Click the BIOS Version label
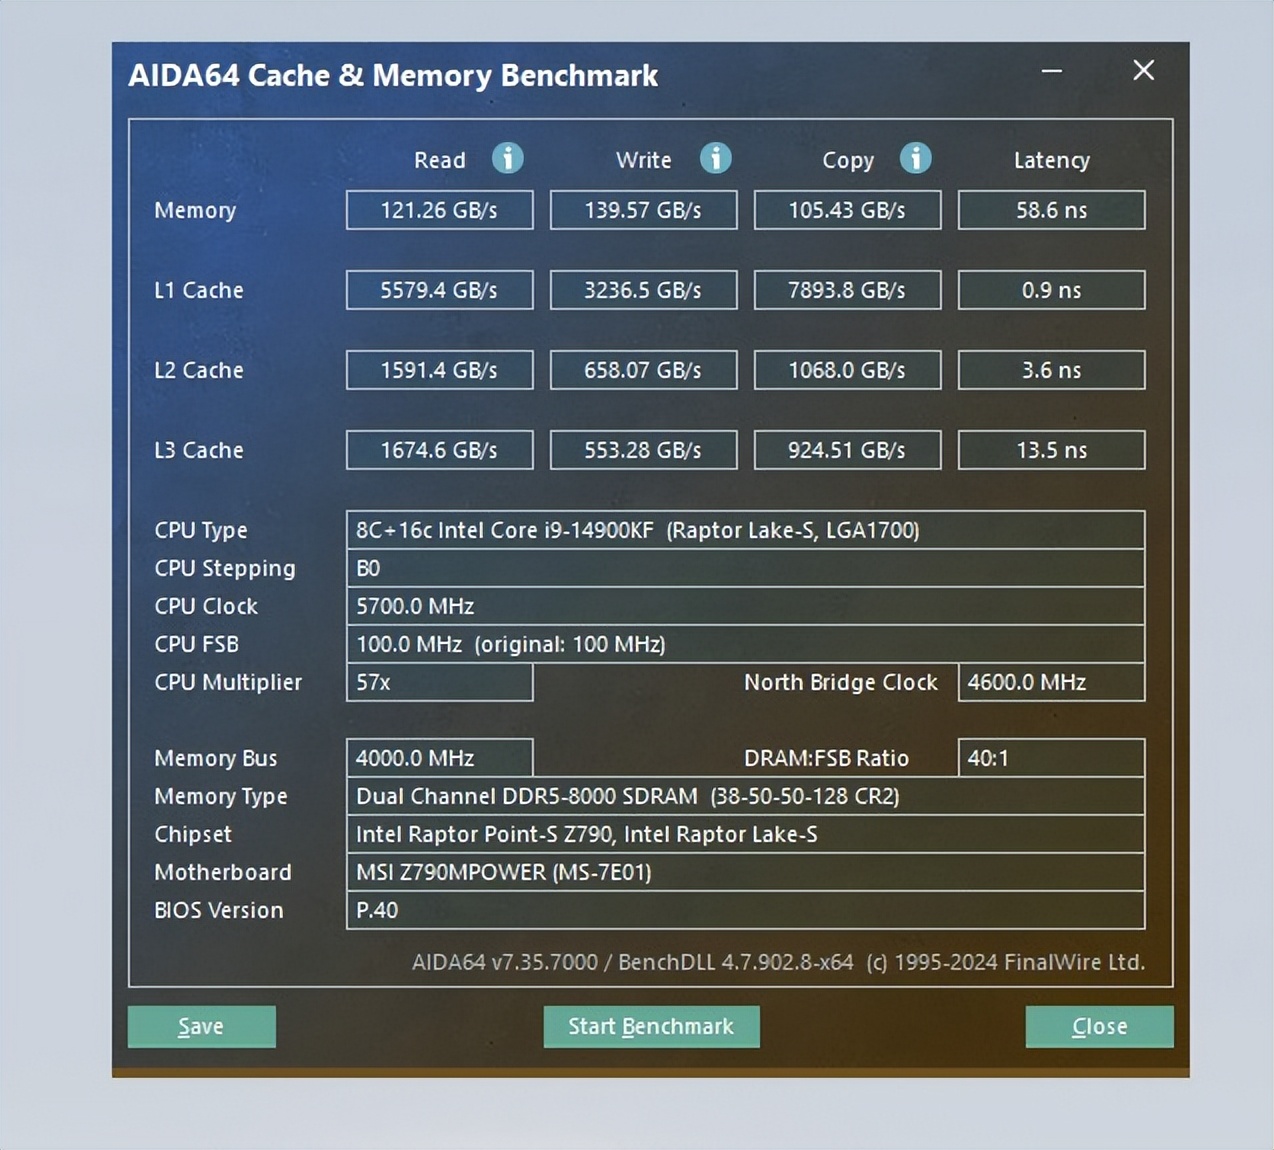This screenshot has width=1274, height=1150. tap(219, 910)
